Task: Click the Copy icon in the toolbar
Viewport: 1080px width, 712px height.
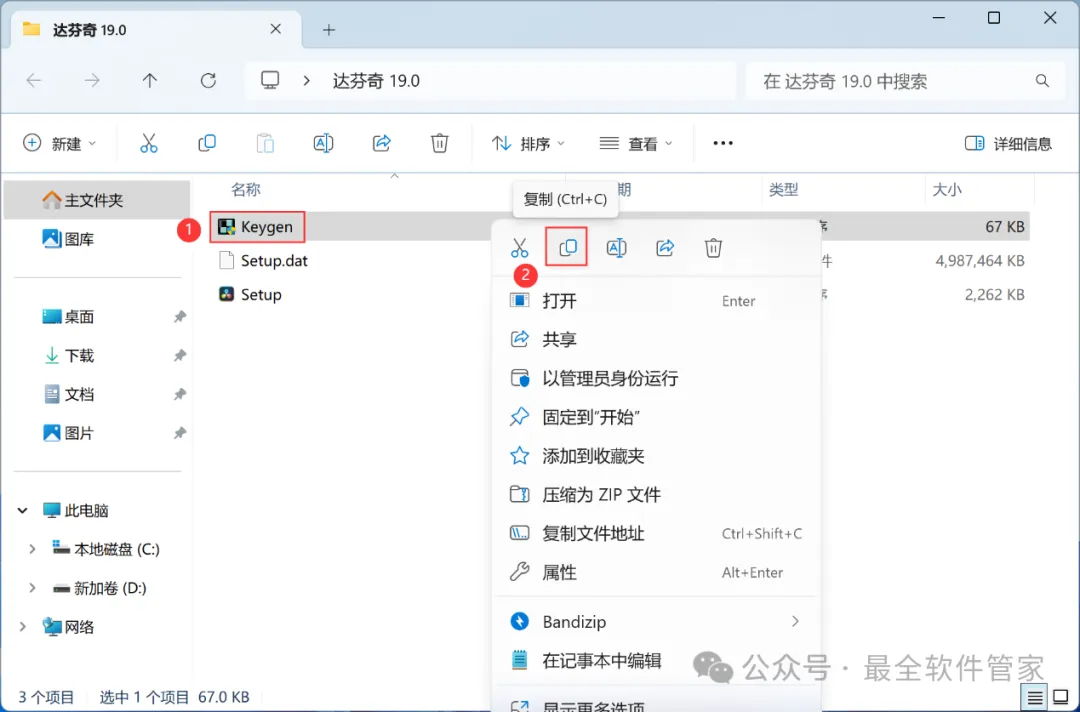Action: pyautogui.click(x=207, y=143)
